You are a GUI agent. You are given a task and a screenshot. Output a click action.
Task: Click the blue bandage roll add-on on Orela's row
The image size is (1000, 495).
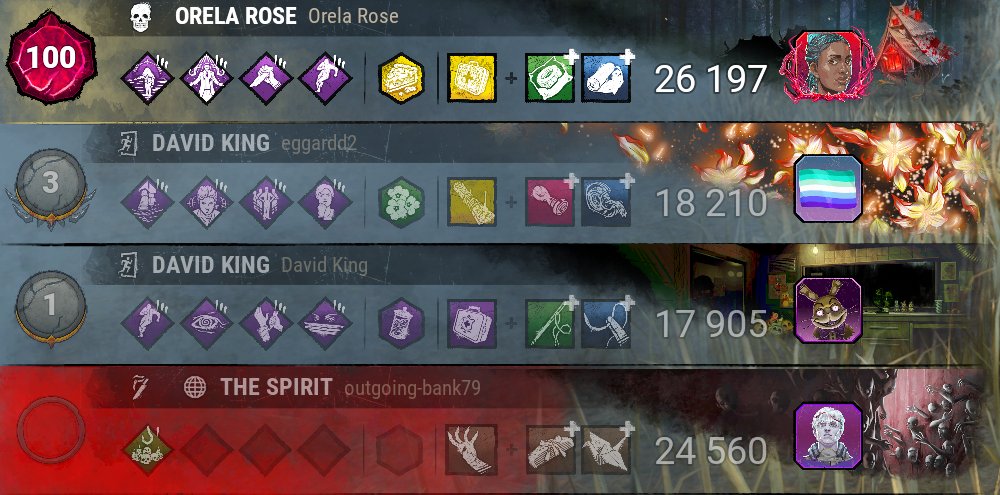click(x=606, y=78)
